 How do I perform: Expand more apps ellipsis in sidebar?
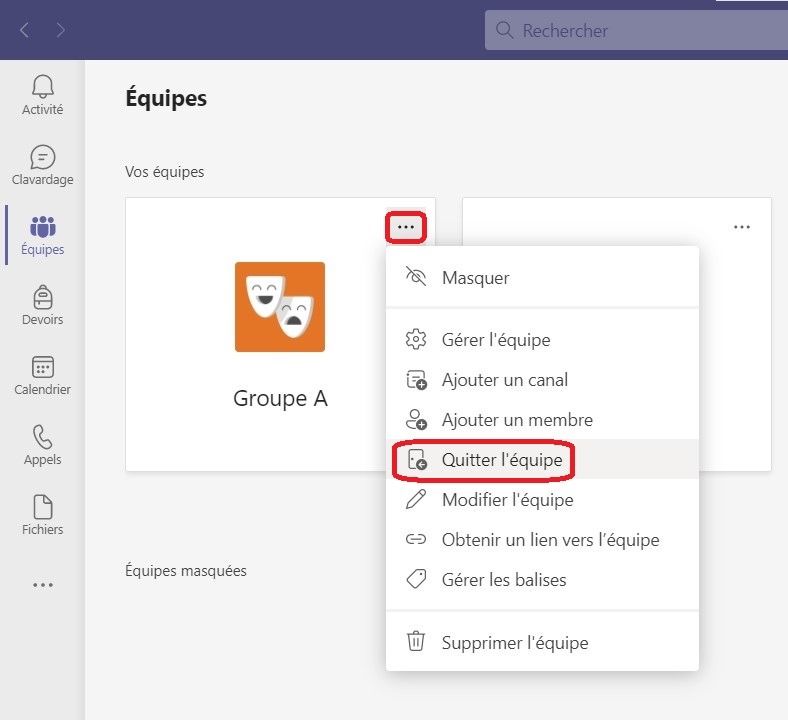point(42,585)
